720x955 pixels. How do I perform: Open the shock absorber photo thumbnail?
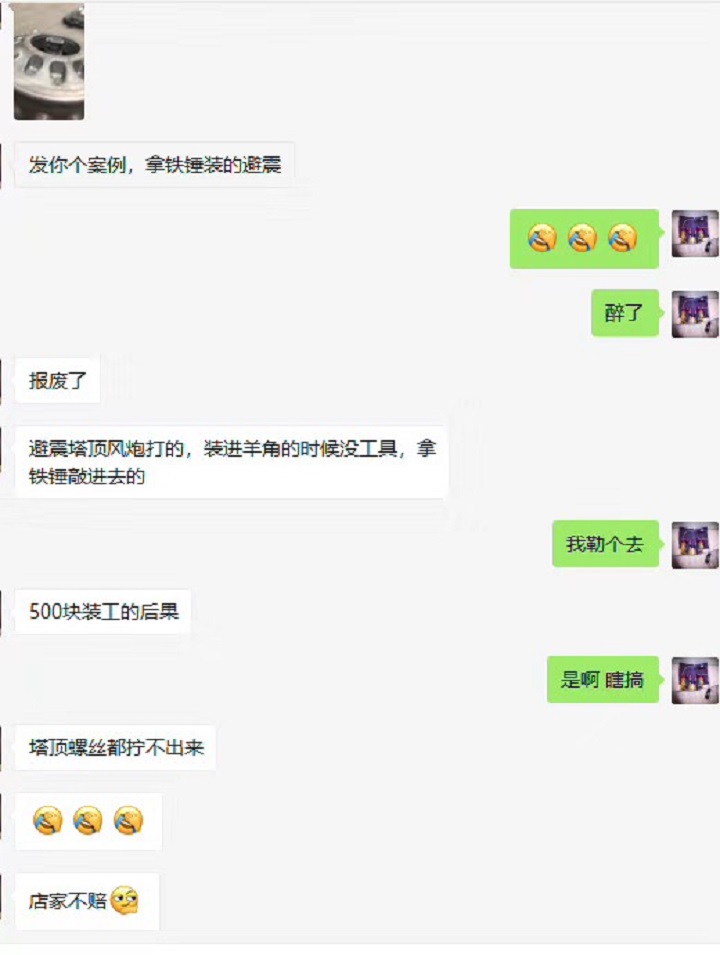pos(49,61)
